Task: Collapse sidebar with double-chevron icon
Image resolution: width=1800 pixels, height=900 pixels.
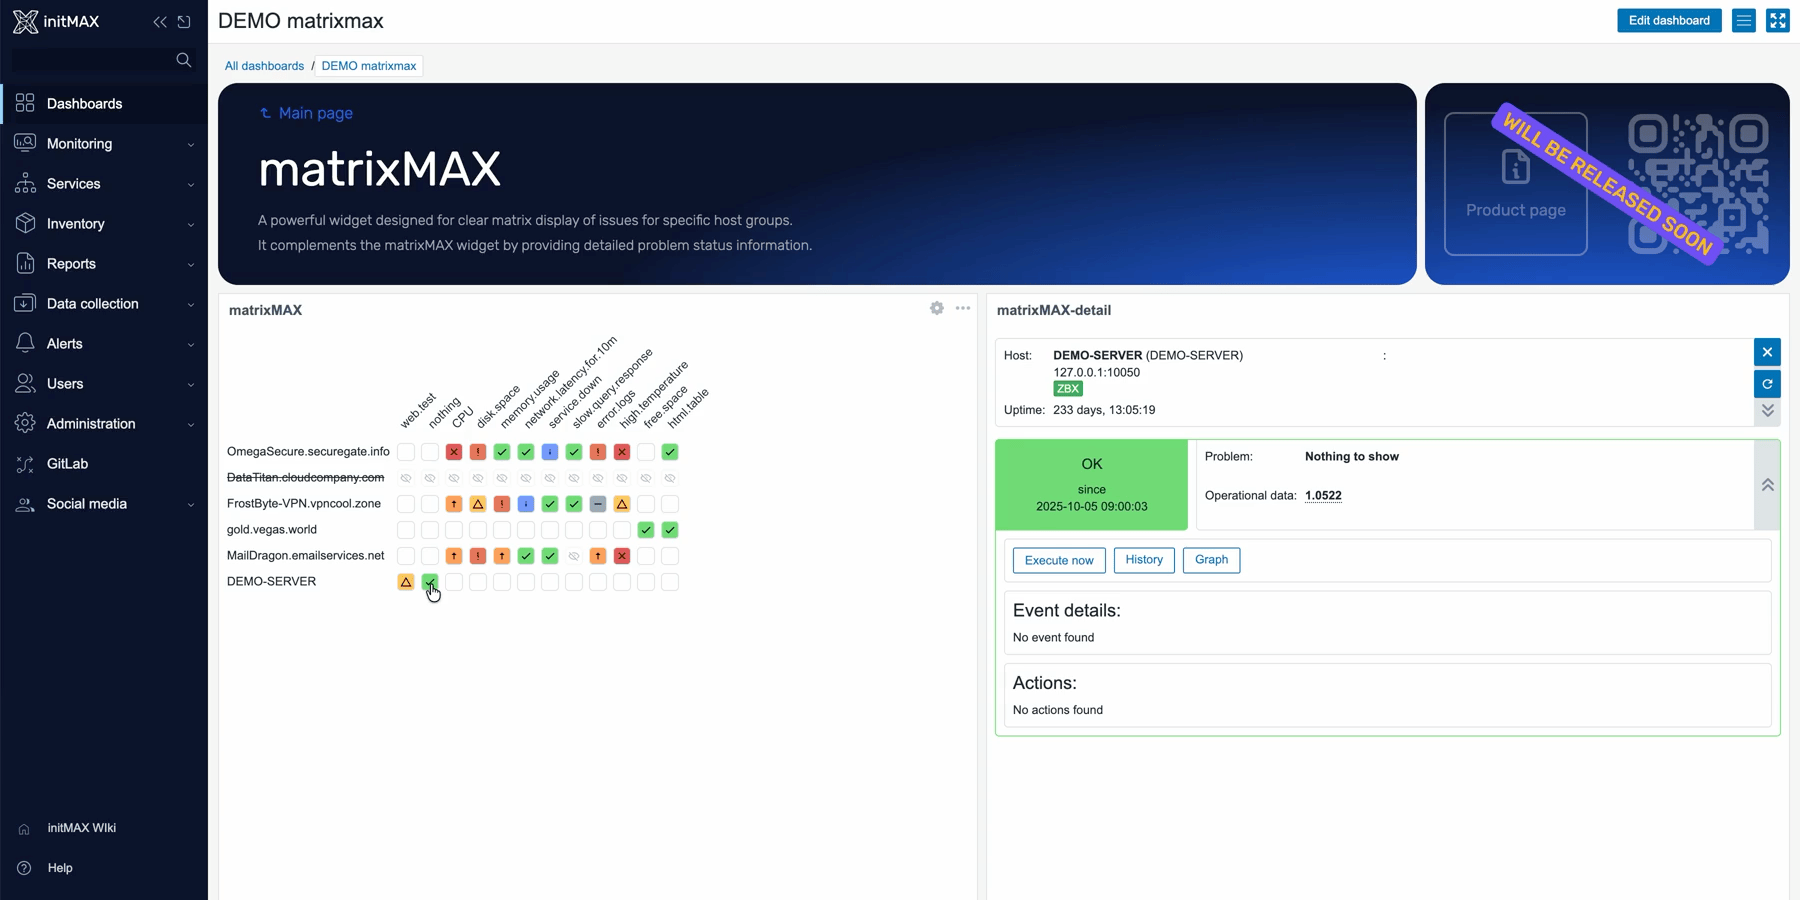Action: click(160, 22)
